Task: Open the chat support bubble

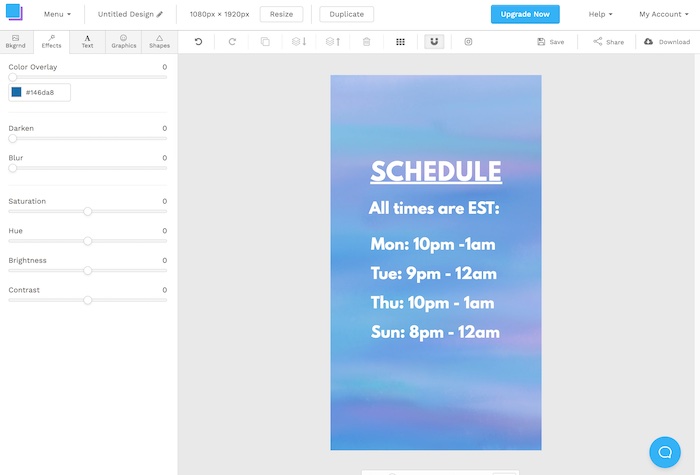Action: 664,451
